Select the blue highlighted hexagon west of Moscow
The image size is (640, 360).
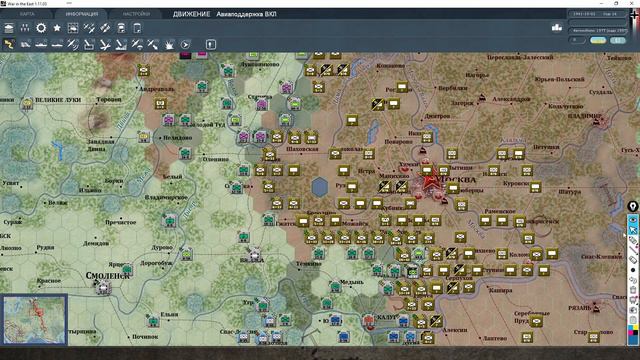320,187
